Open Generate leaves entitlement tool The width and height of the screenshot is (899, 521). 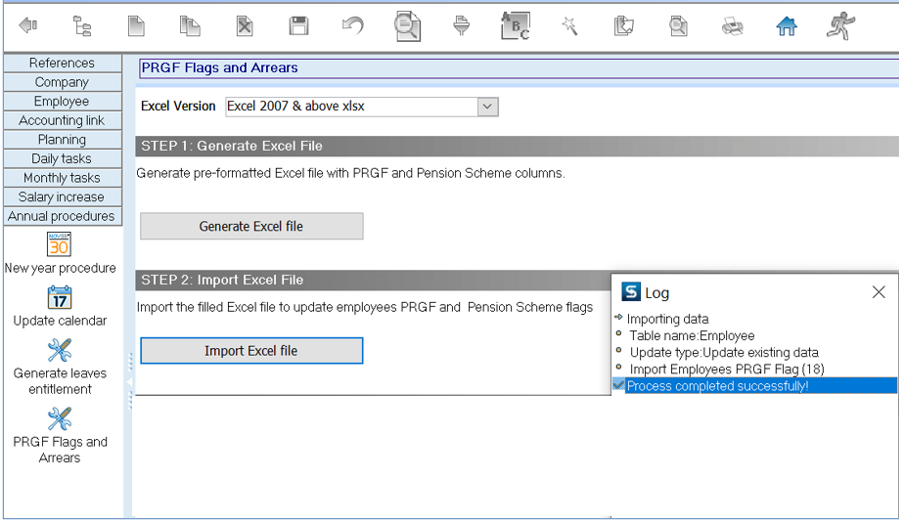pyautogui.click(x=59, y=351)
